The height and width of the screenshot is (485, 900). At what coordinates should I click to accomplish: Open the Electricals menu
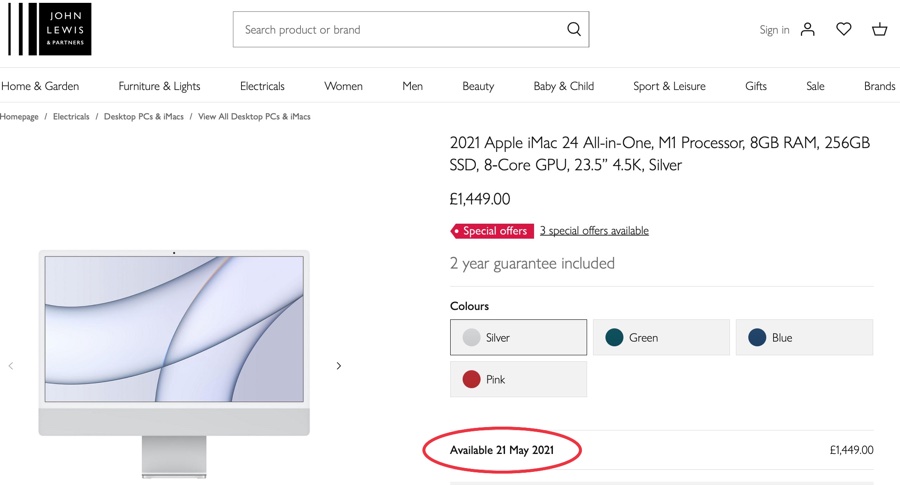262,86
